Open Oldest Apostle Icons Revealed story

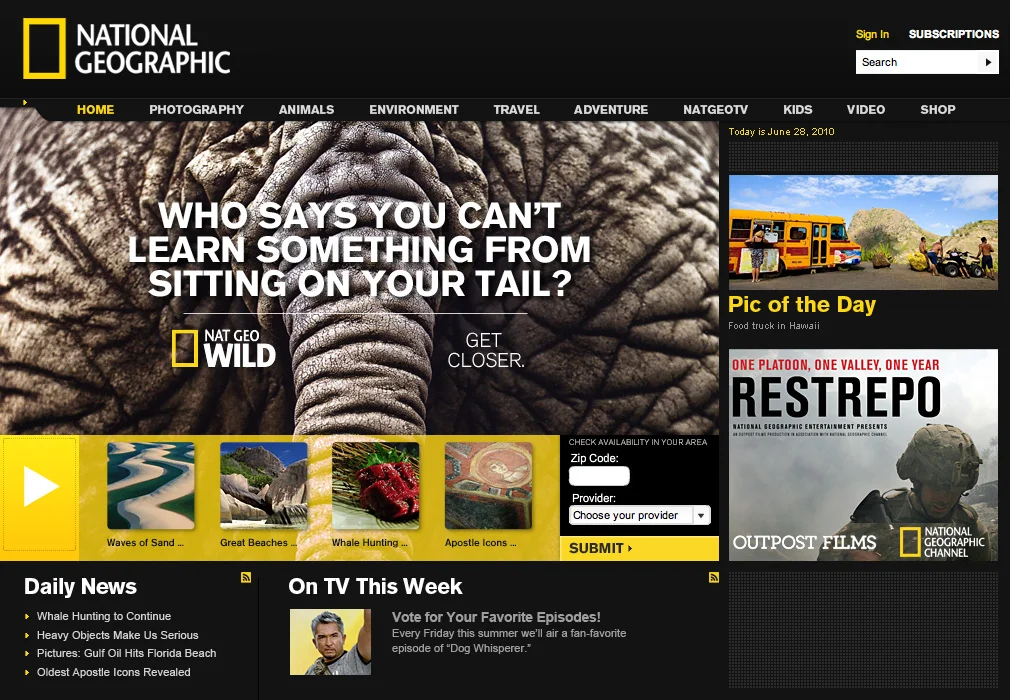click(113, 672)
